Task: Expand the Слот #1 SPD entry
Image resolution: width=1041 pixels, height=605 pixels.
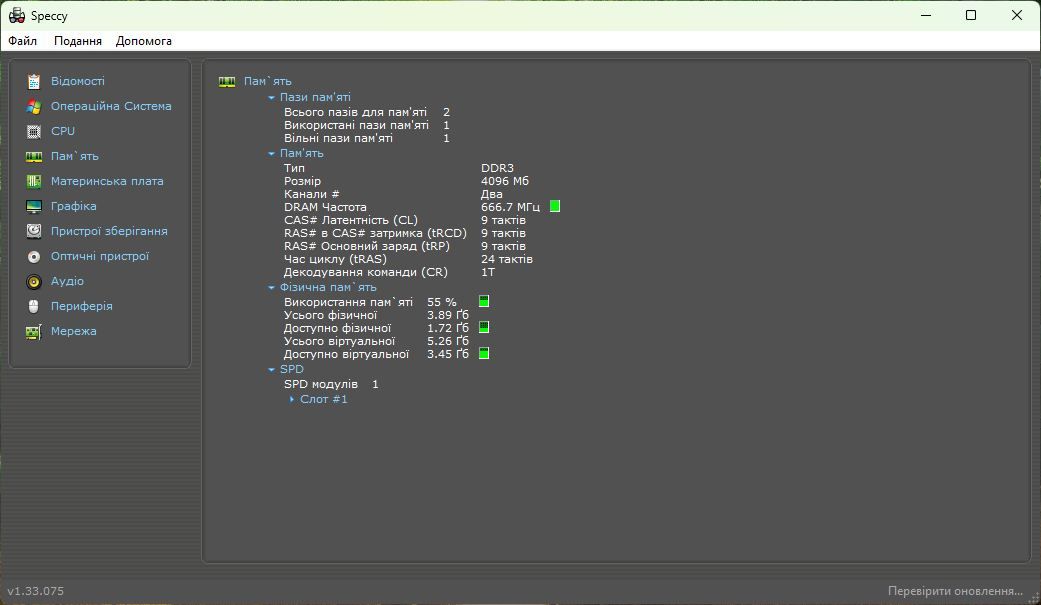Action: point(291,399)
